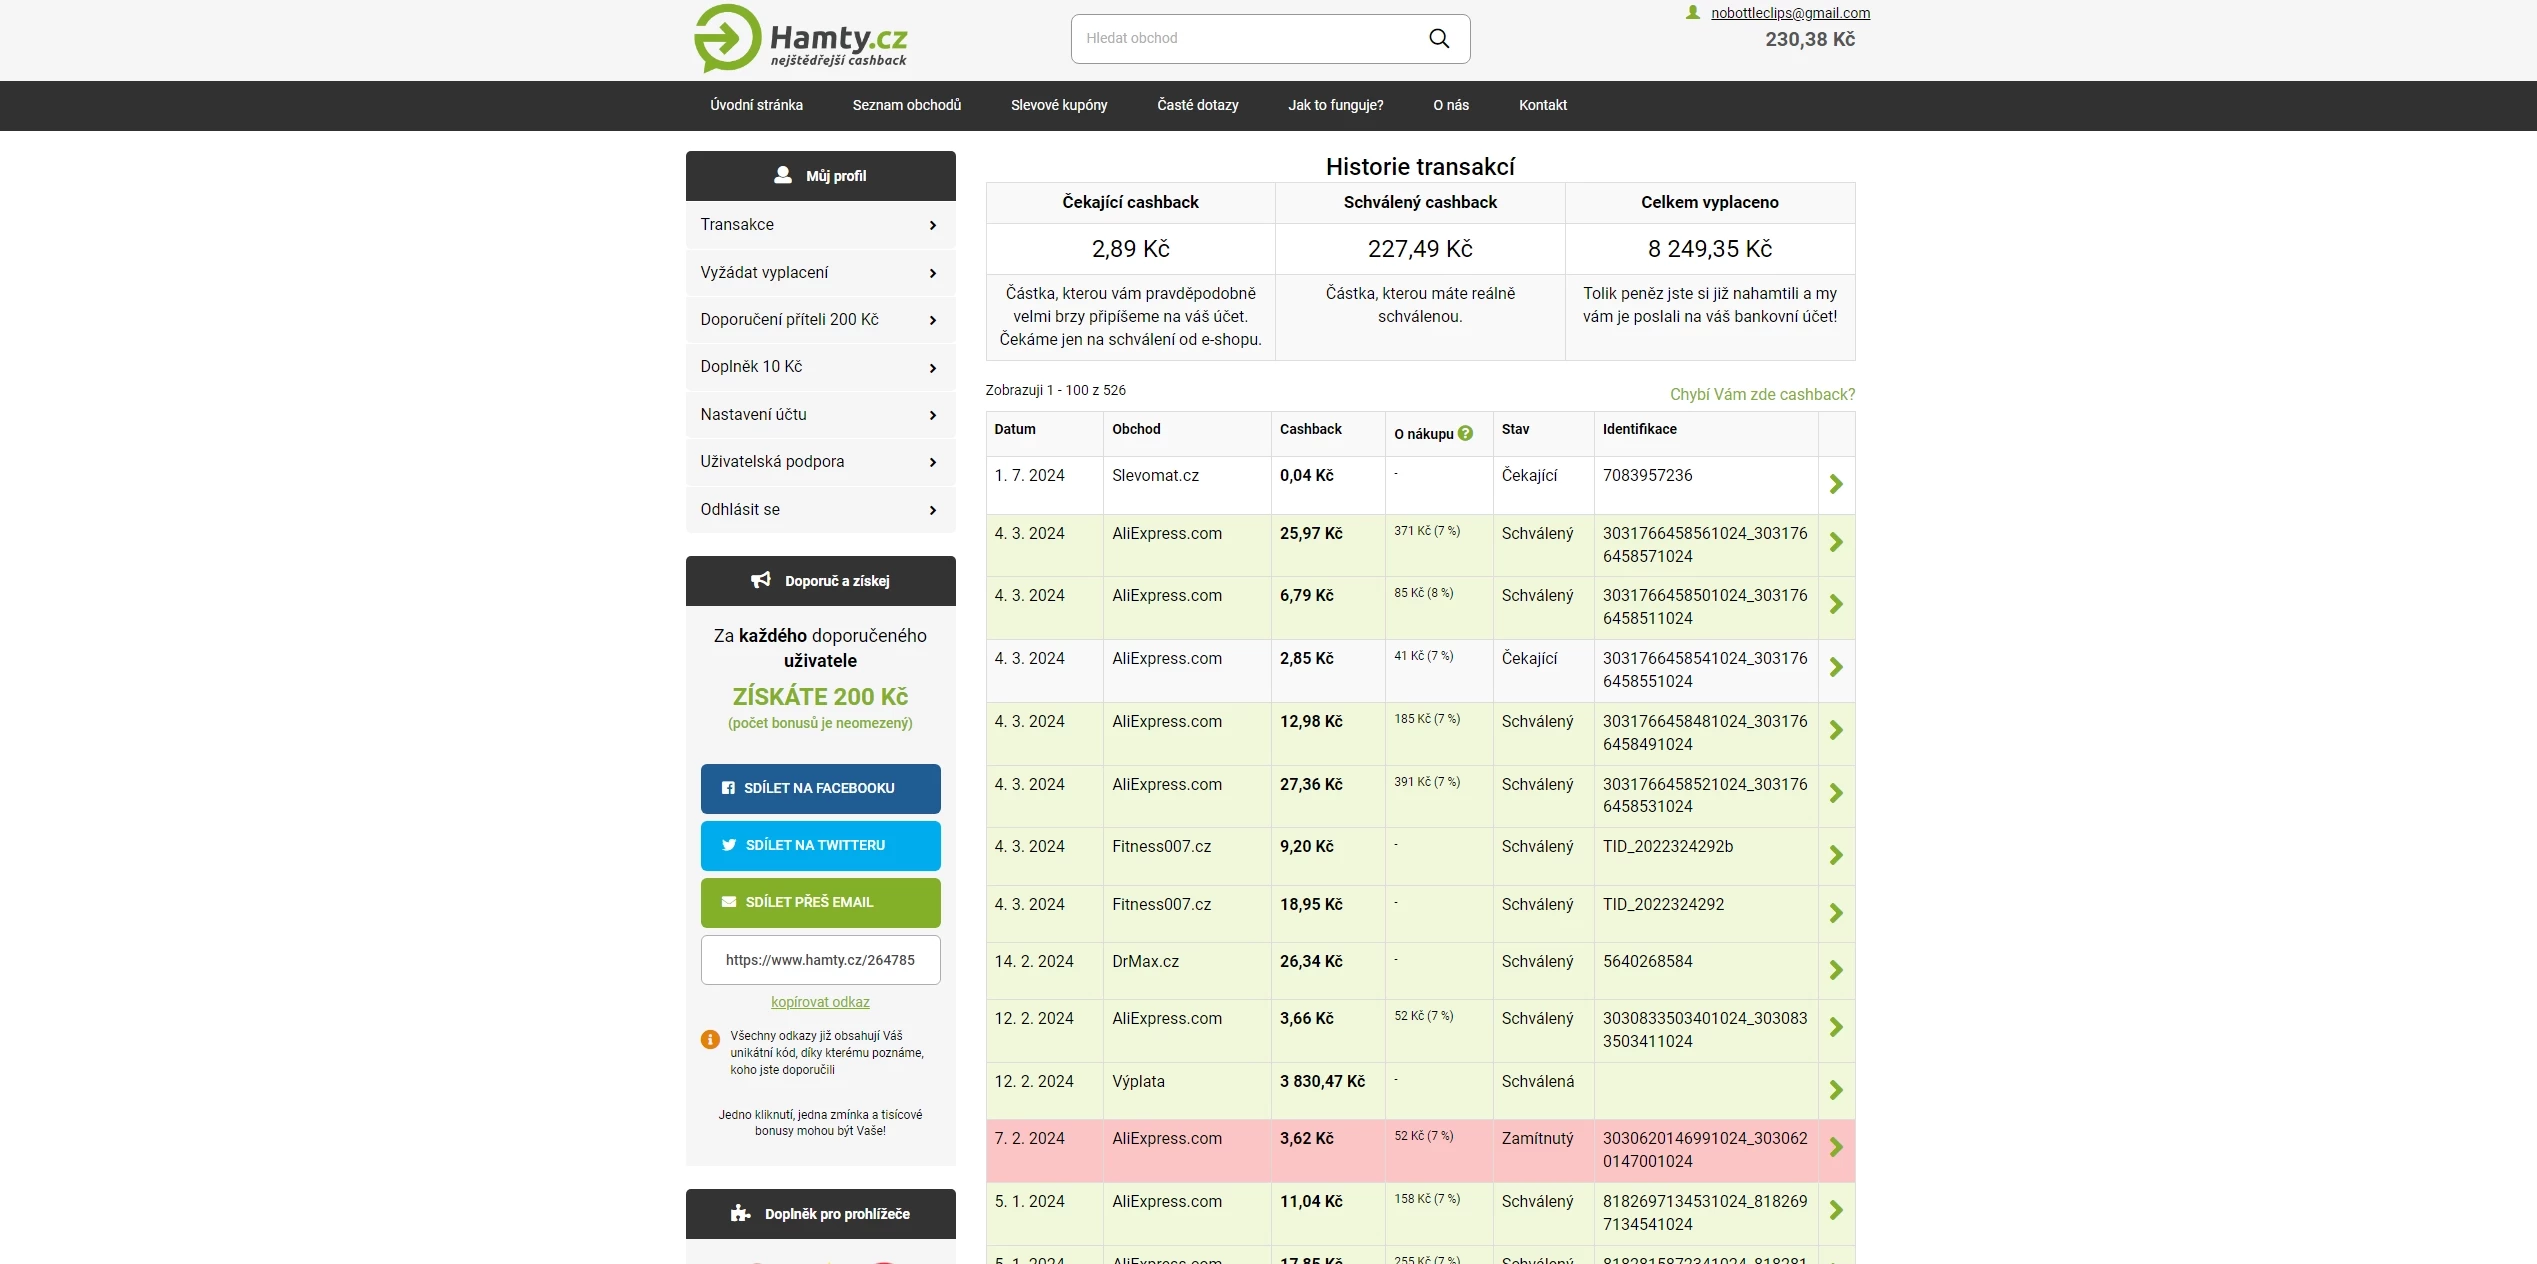Open details arrow for 11,04 Kč AliExpress row
Image resolution: width=2537 pixels, height=1264 pixels.
1836,1210
